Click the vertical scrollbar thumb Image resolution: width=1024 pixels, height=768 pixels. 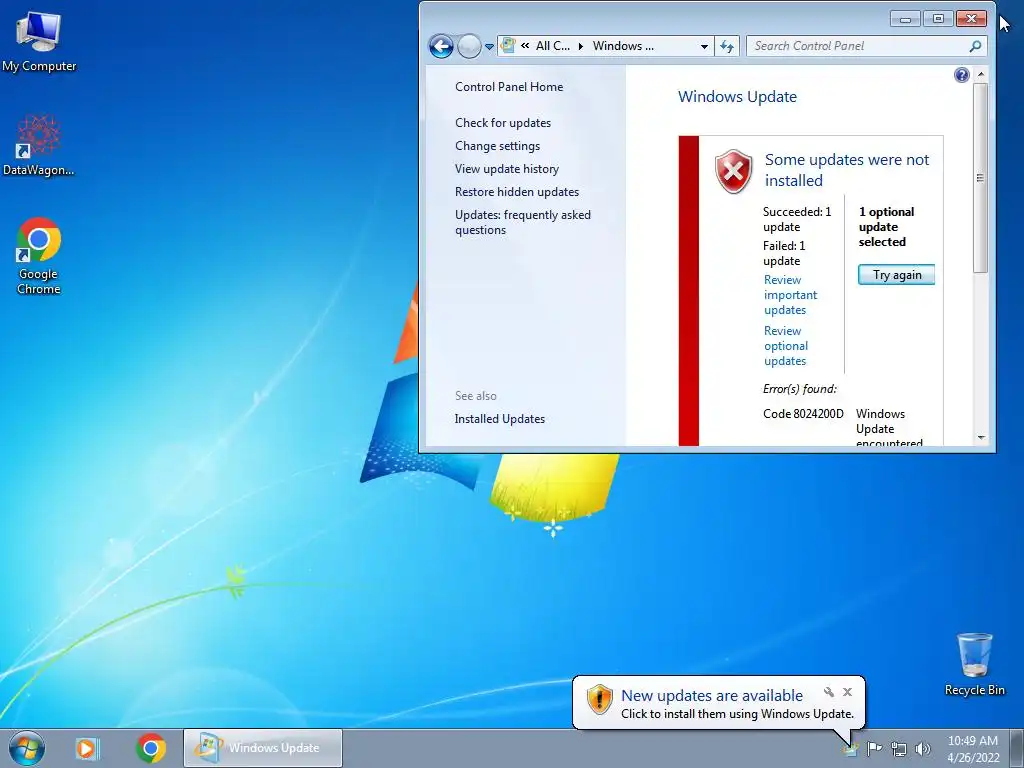coord(980,178)
